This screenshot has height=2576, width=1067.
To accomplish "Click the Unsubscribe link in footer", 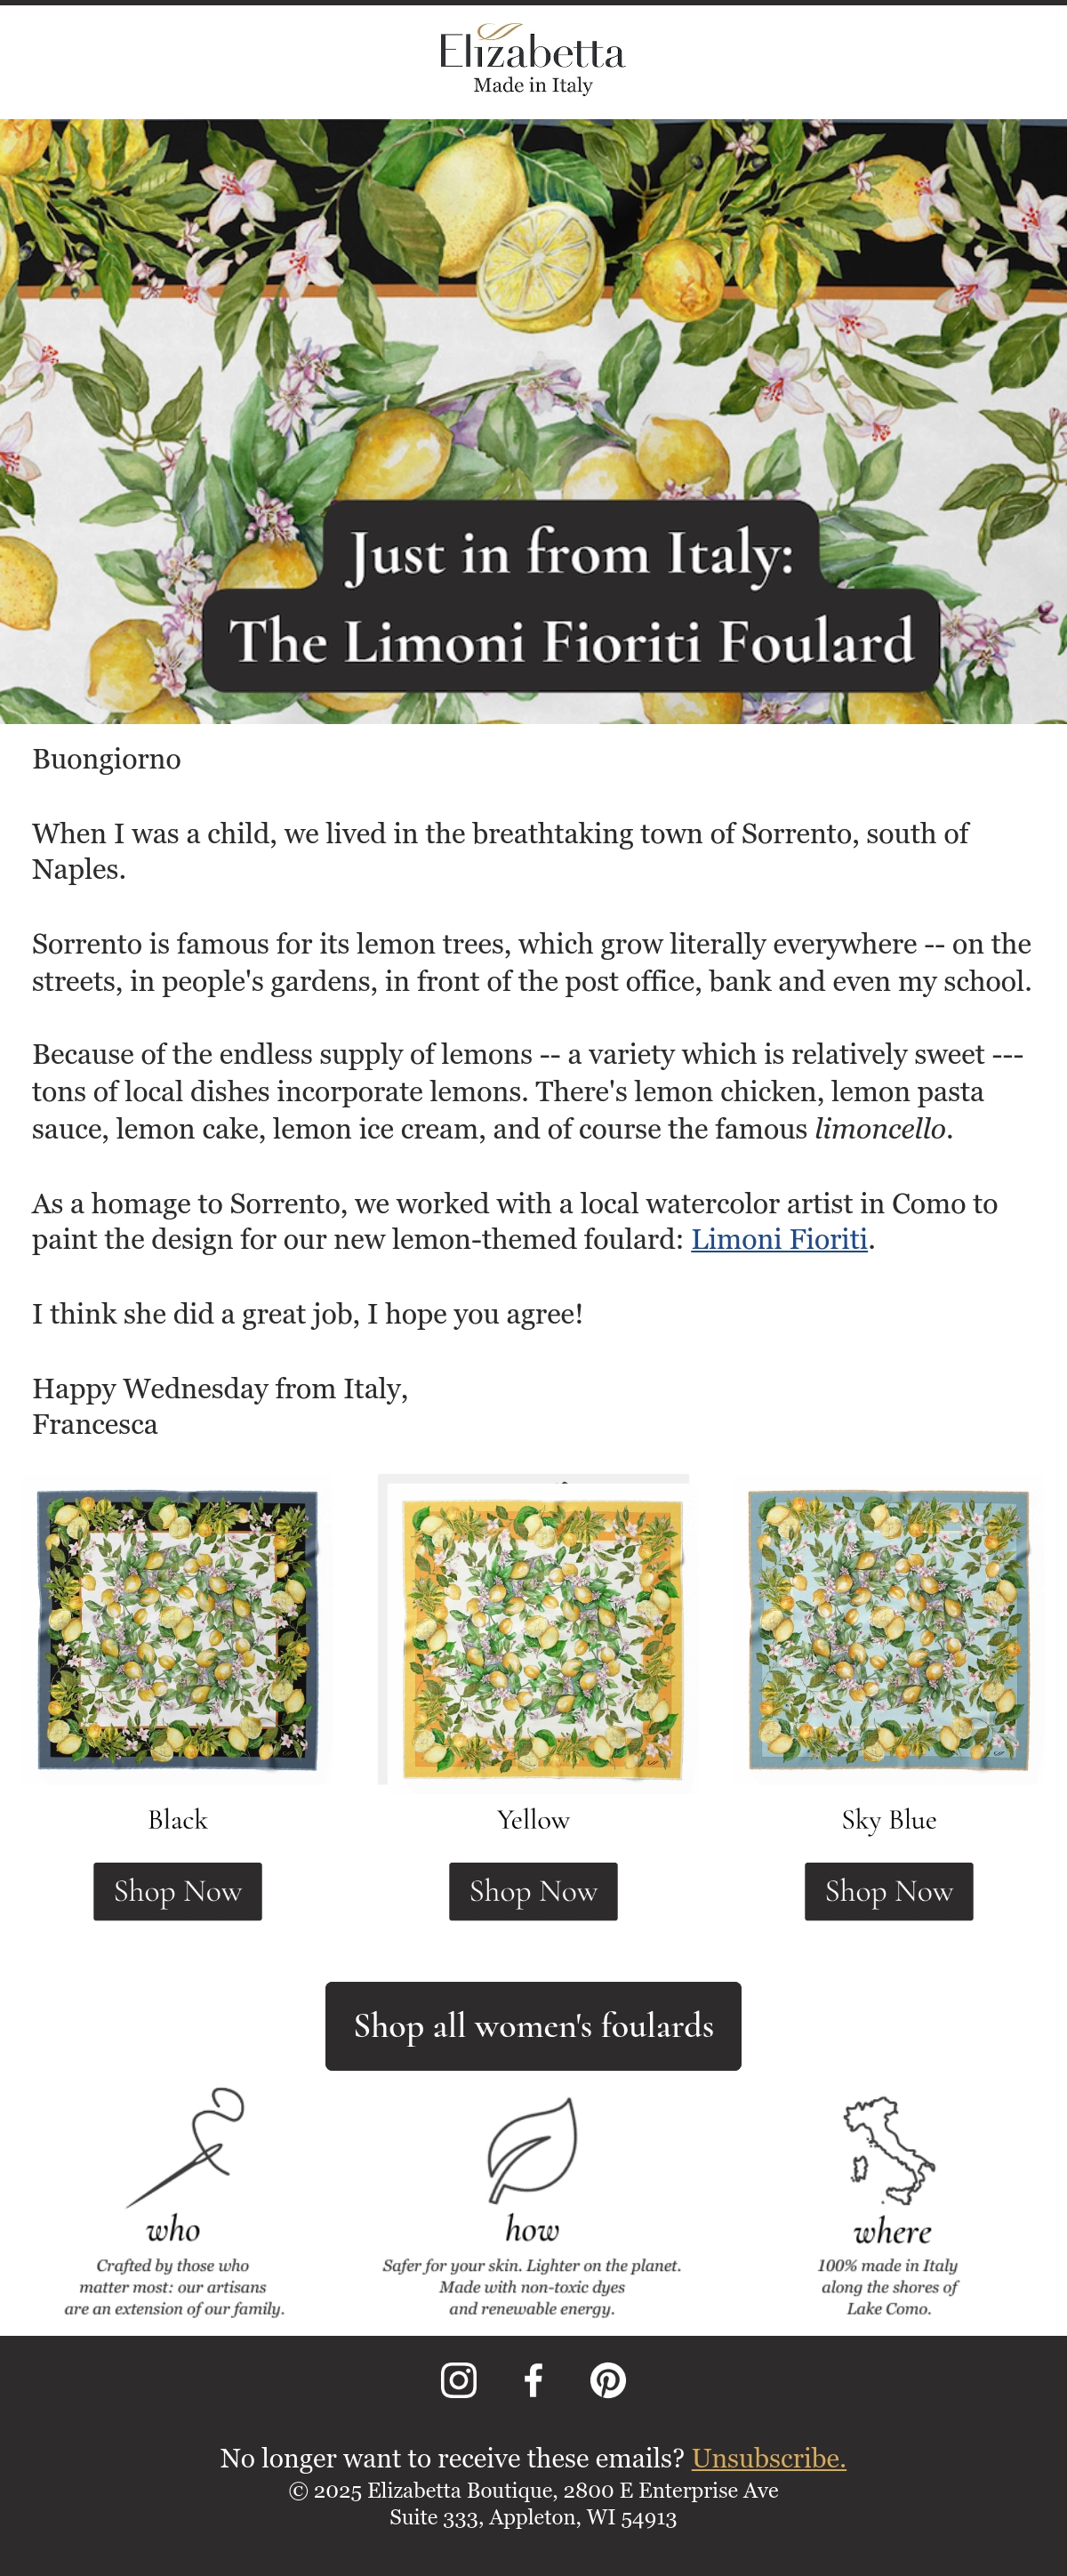I will pos(768,2458).
